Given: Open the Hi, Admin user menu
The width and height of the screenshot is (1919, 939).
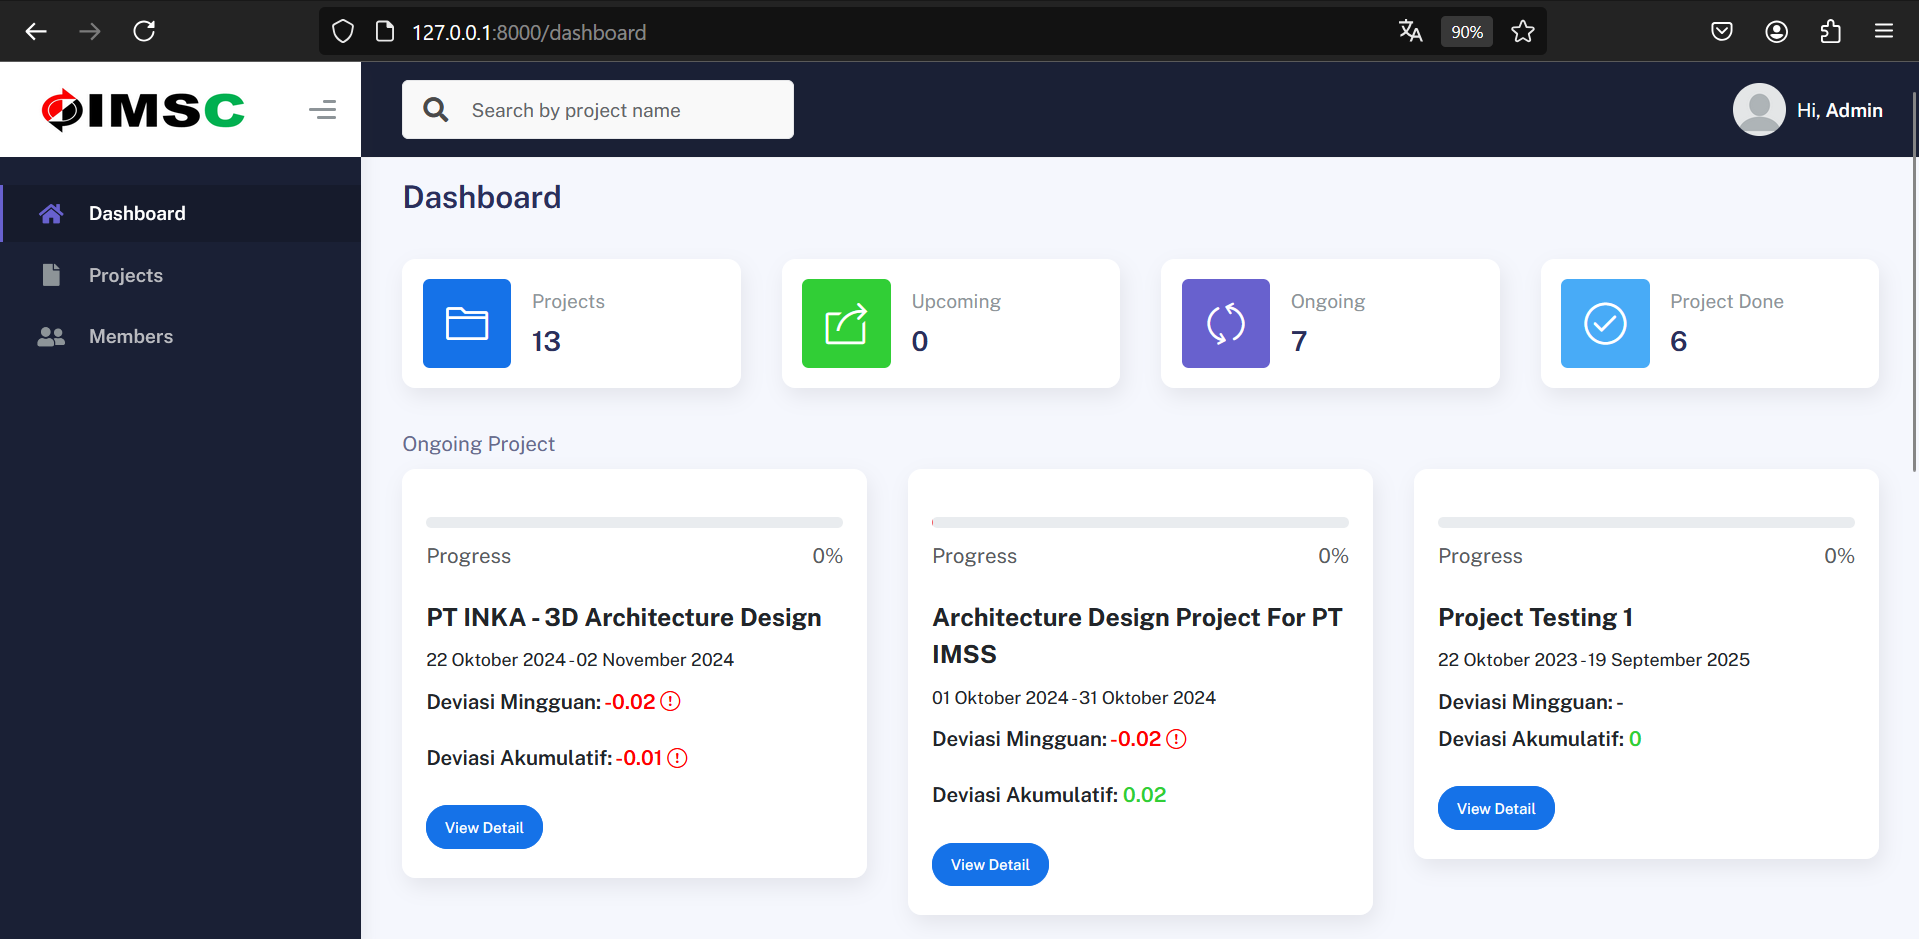Looking at the screenshot, I should coord(1838,110).
